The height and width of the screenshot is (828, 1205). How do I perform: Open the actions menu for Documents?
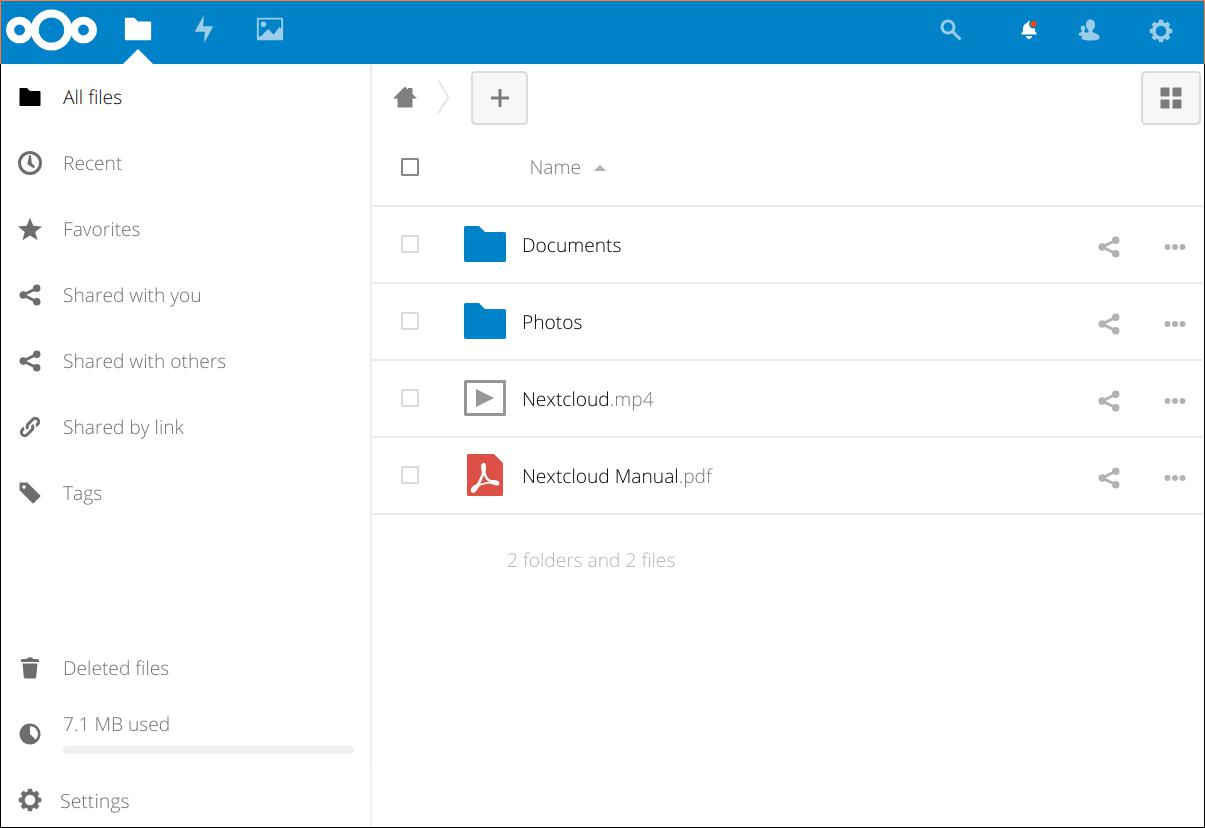point(1175,246)
